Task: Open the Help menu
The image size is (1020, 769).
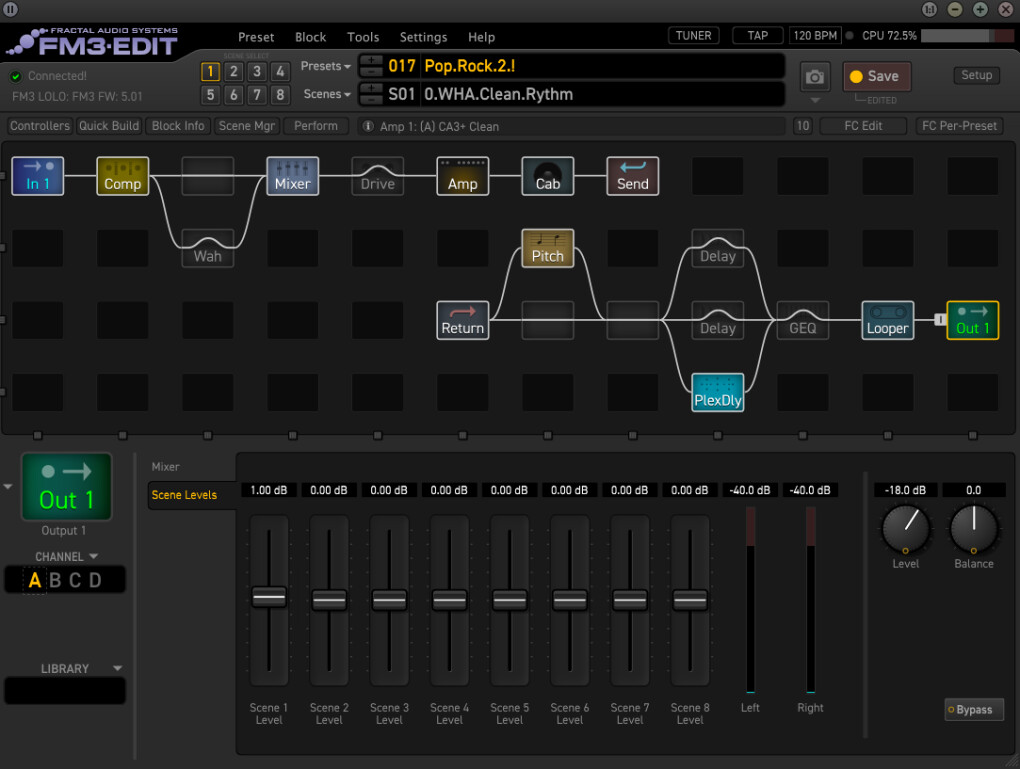Action: 481,37
